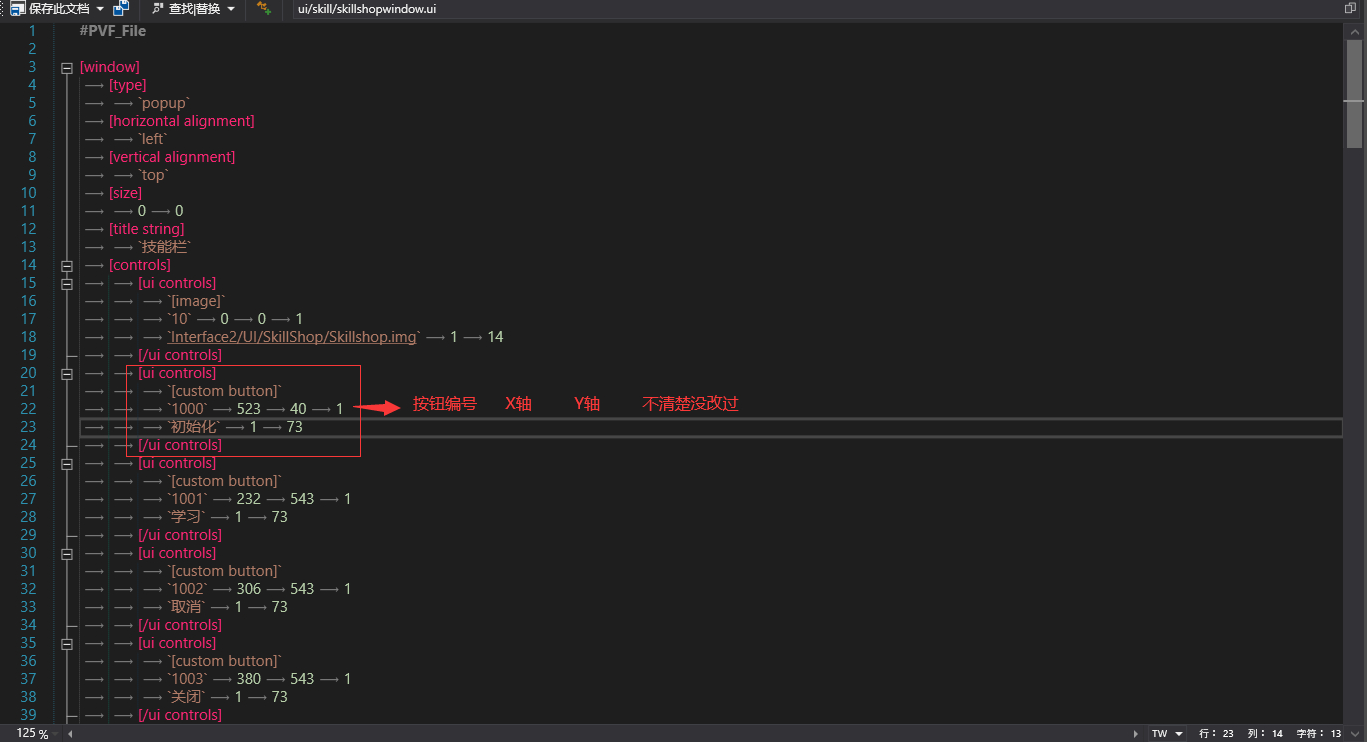Click the #PVF_File header on line 1
The image size is (1367, 742).
(113, 31)
